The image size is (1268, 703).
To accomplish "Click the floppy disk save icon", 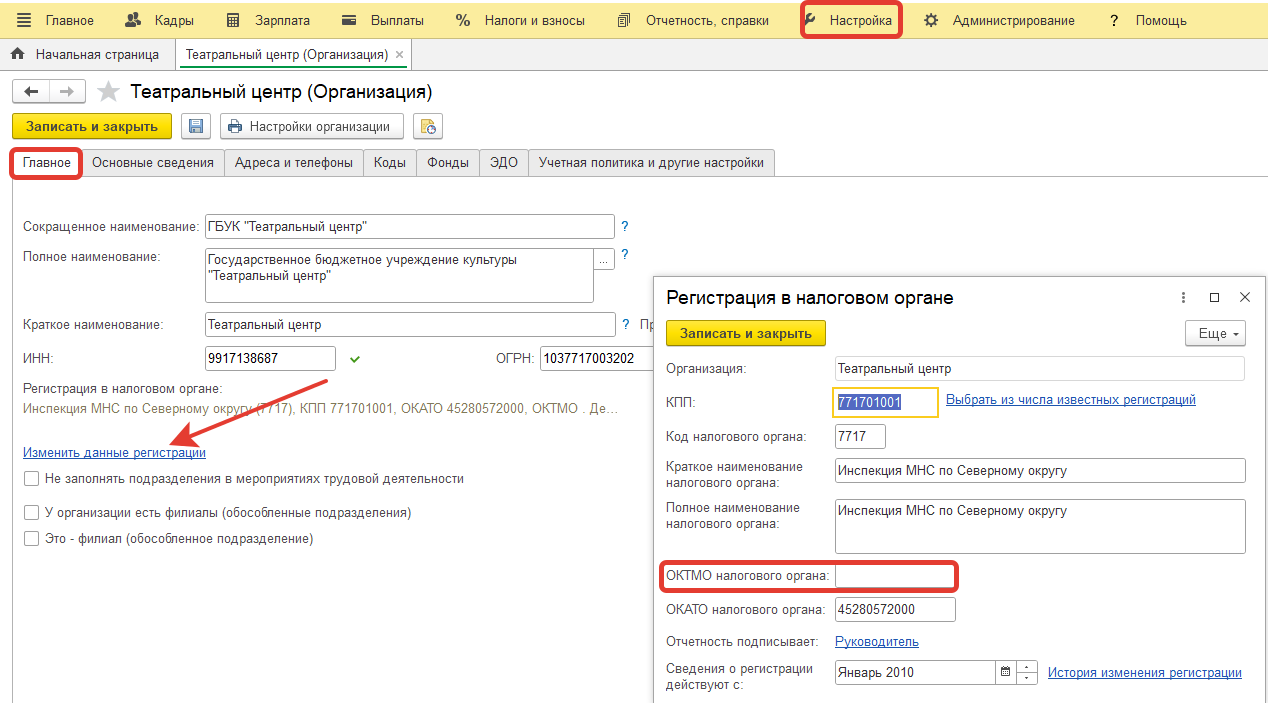I will [x=196, y=126].
